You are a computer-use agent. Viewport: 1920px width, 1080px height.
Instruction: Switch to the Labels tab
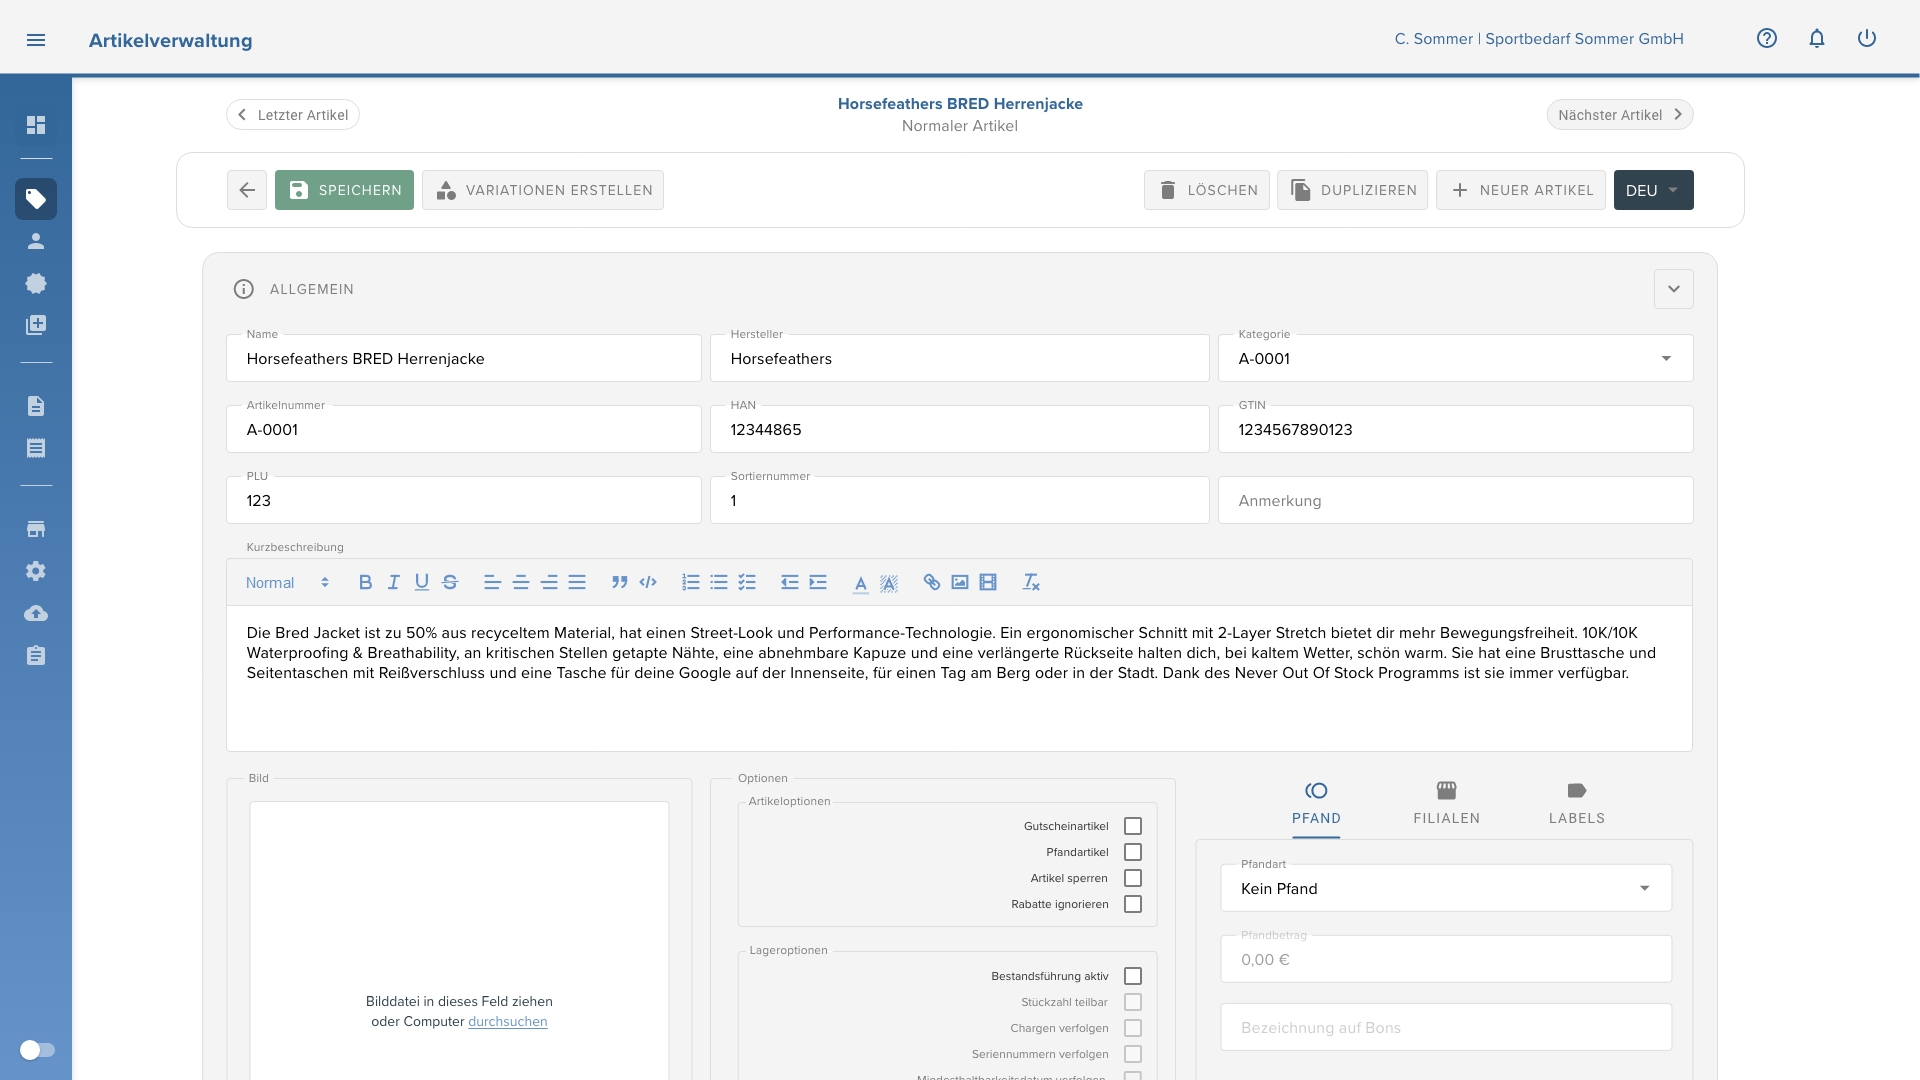click(1576, 803)
